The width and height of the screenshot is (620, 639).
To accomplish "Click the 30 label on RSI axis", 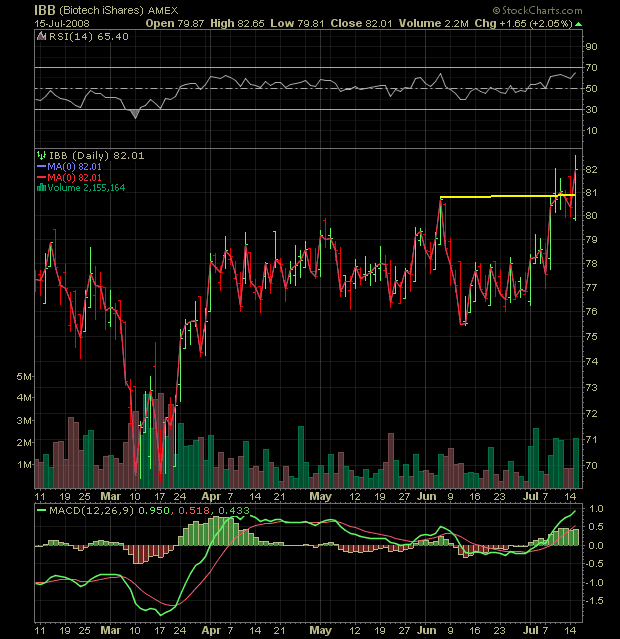I will pyautogui.click(x=591, y=110).
